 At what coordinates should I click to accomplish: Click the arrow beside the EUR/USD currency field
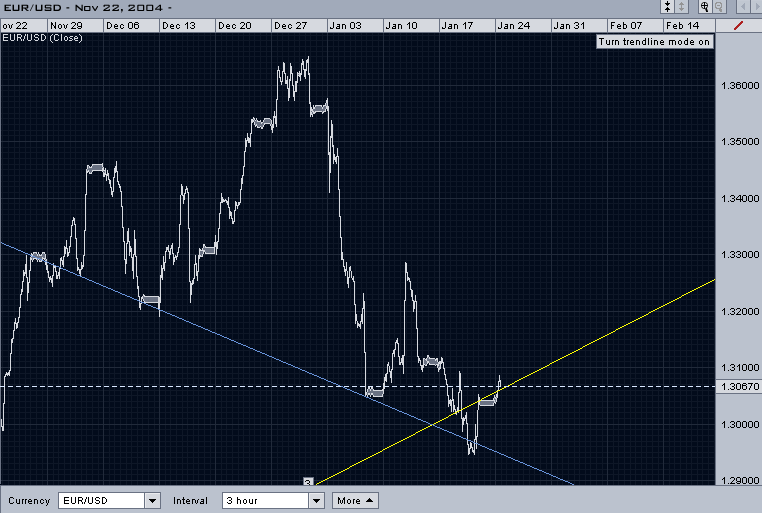tap(152, 500)
